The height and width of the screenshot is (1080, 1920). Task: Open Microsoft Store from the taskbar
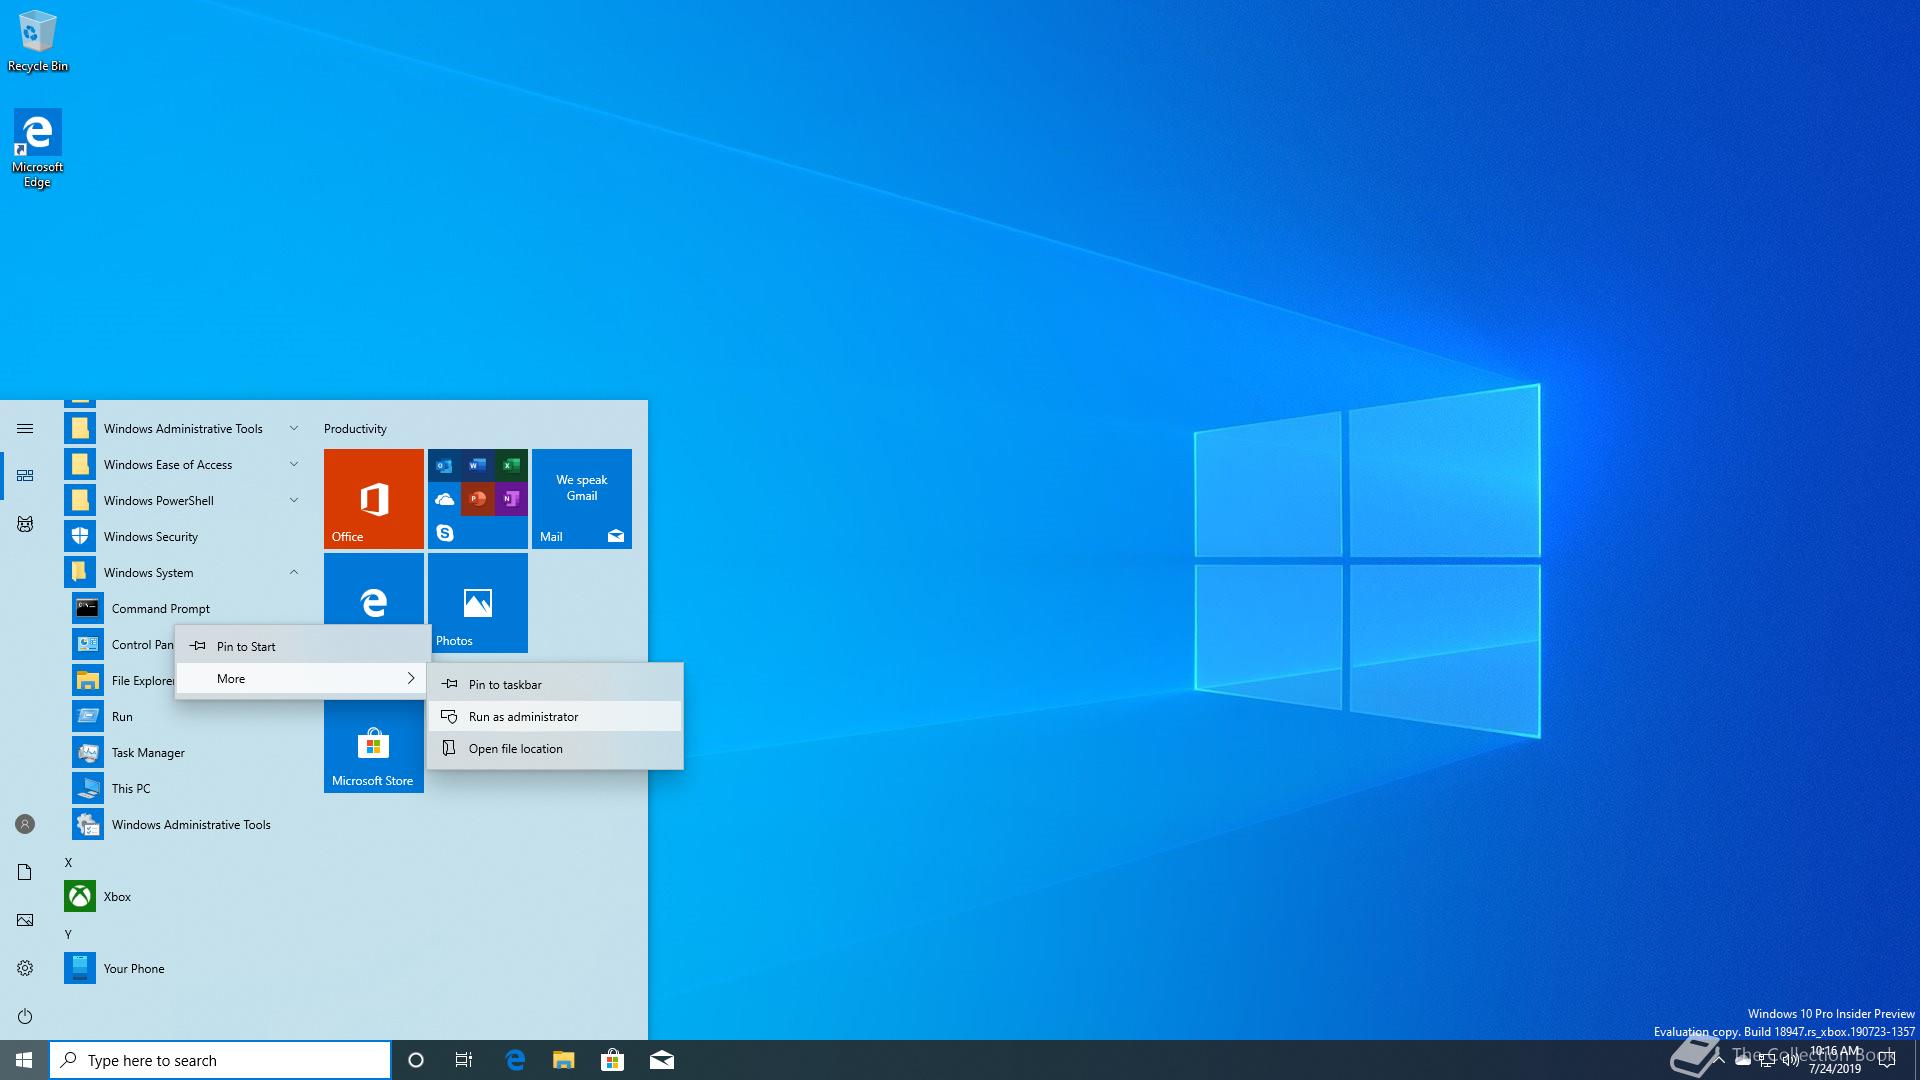[612, 1060]
